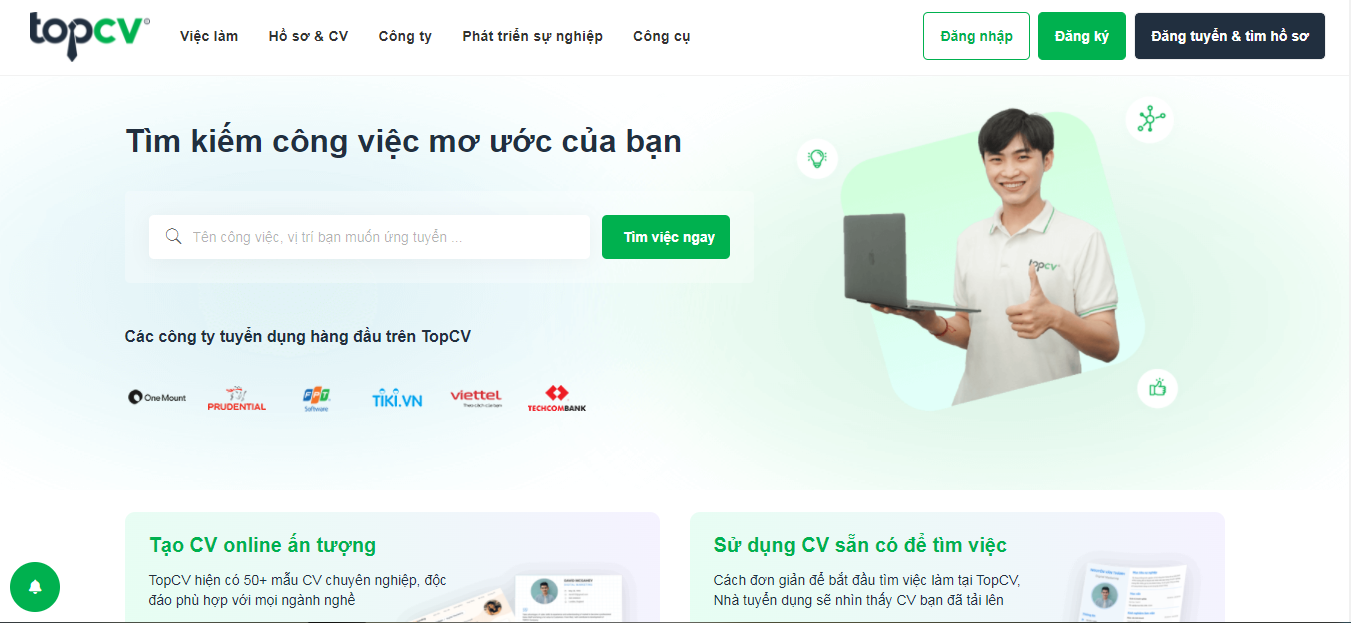Expand the Phát triển sự nghiệp menu
Viewport: 1351px width, 623px height.
(532, 36)
